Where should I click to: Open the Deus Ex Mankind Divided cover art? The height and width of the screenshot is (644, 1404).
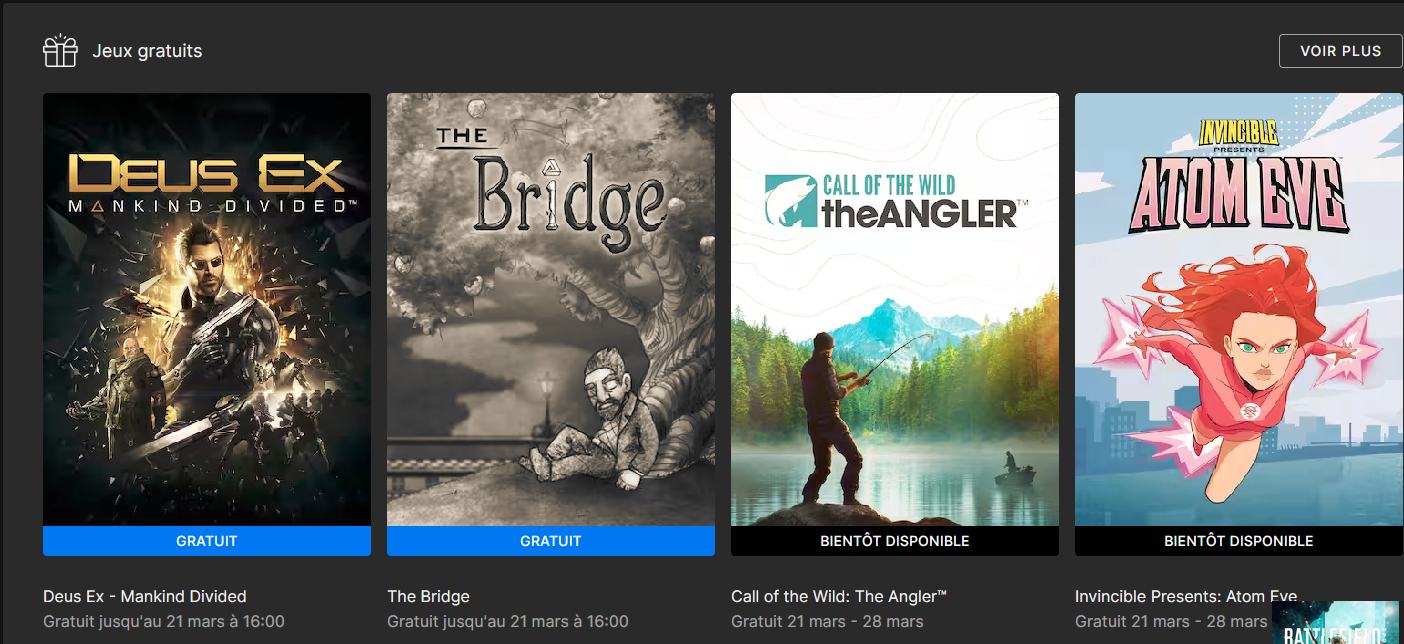[207, 310]
